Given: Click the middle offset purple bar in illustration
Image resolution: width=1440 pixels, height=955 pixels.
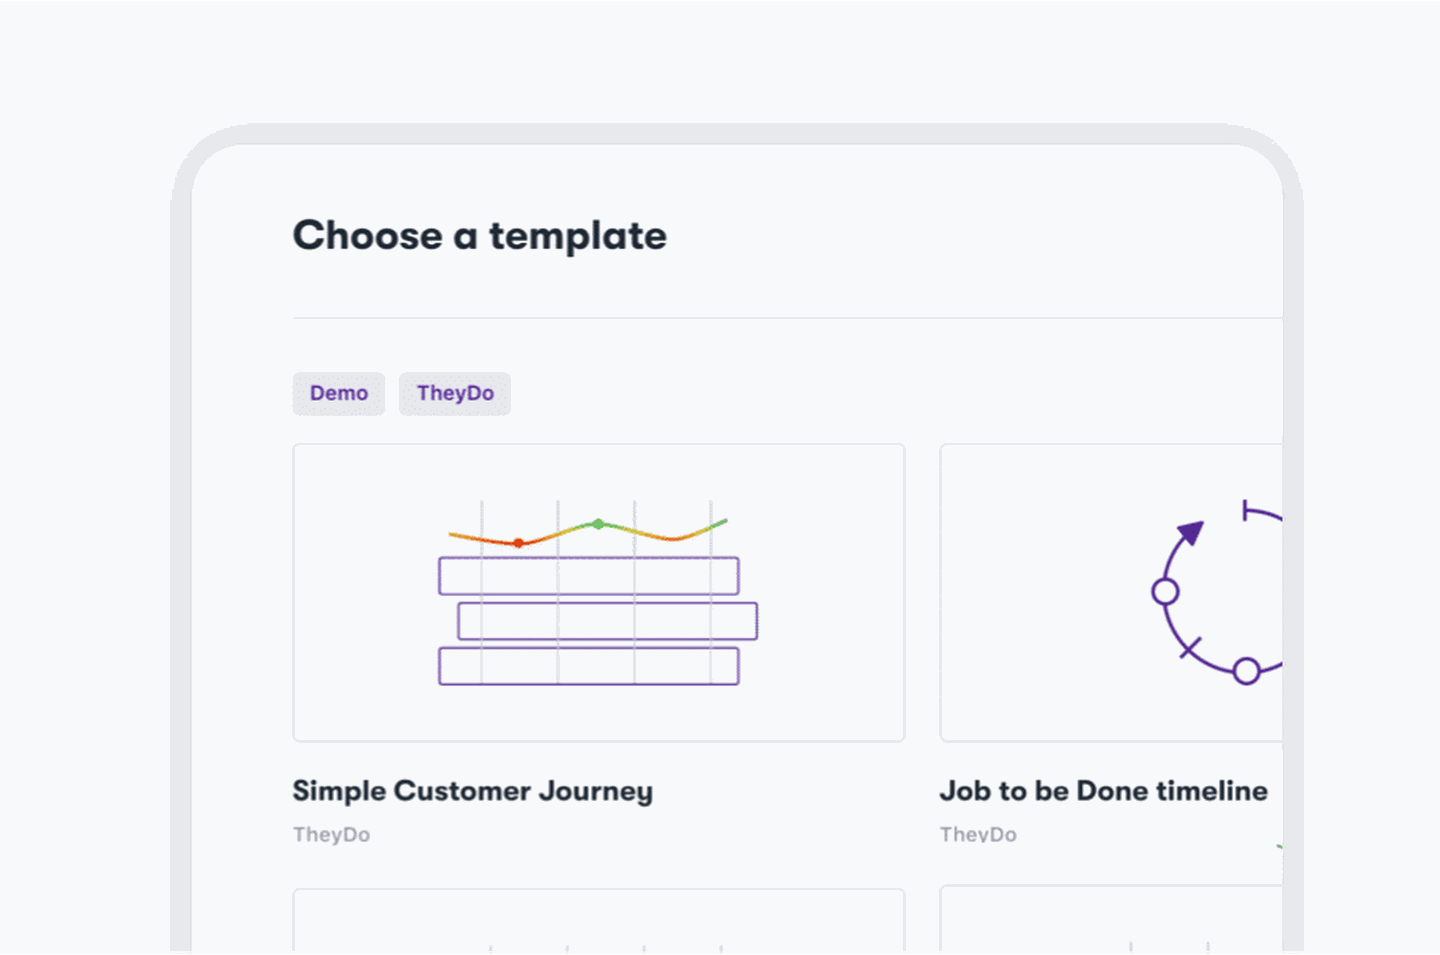Looking at the screenshot, I should [x=607, y=621].
